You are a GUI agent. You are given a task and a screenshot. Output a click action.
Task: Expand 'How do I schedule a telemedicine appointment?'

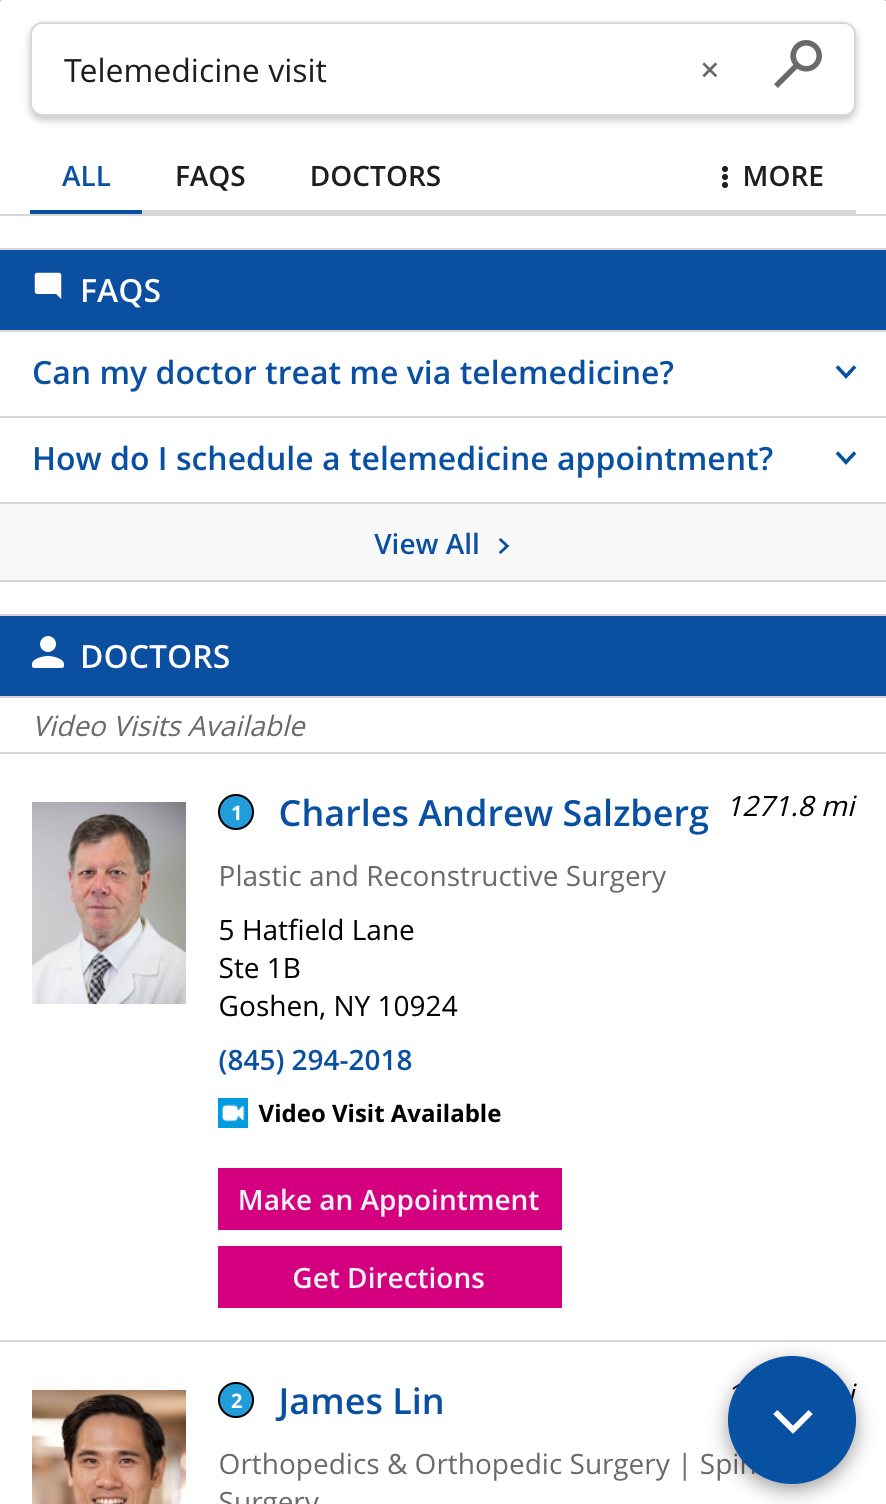[x=443, y=459]
